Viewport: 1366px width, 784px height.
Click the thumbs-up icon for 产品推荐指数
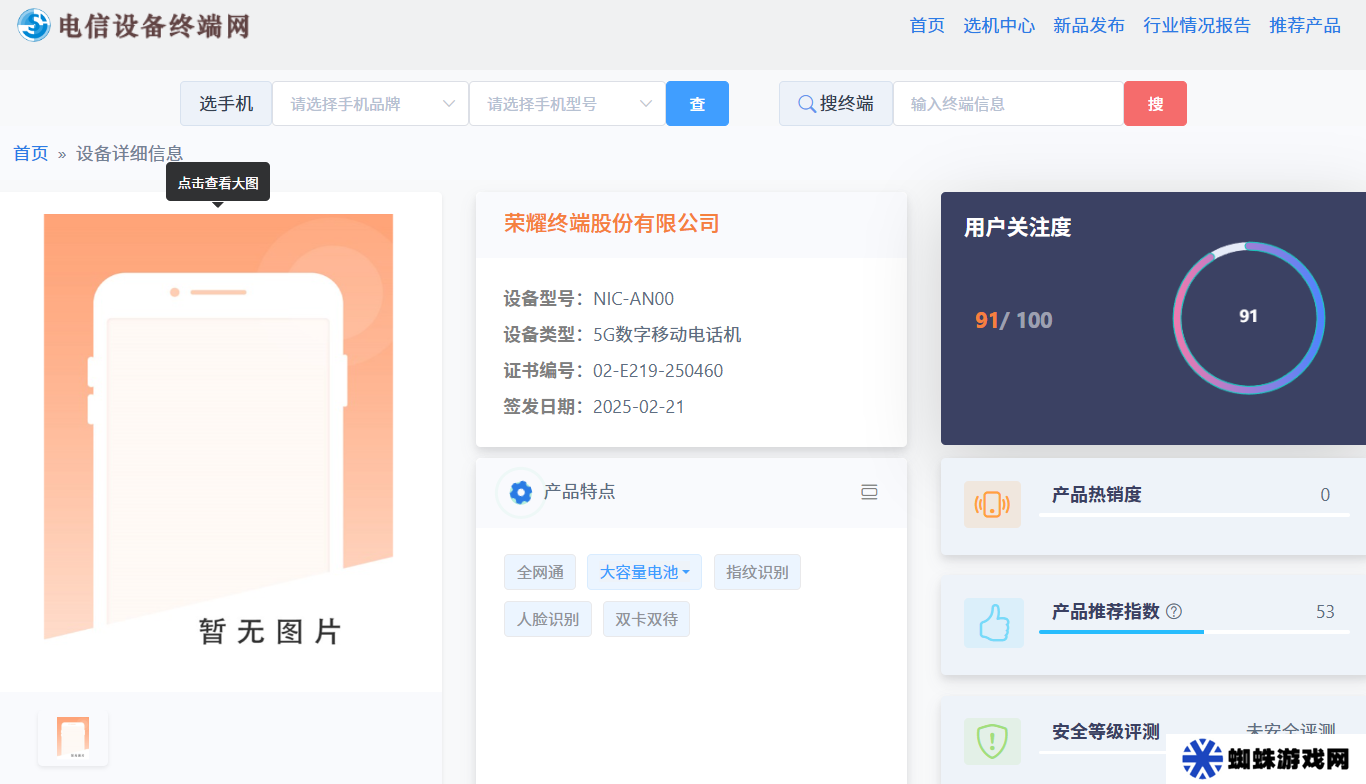(994, 623)
